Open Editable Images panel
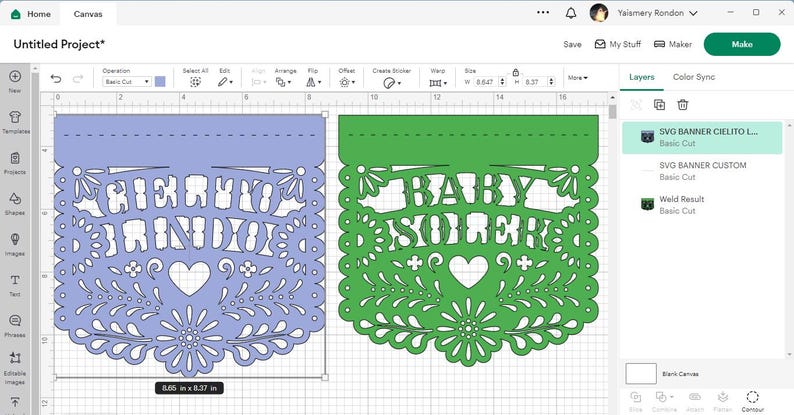Screen dimensions: 794x415 15,368
